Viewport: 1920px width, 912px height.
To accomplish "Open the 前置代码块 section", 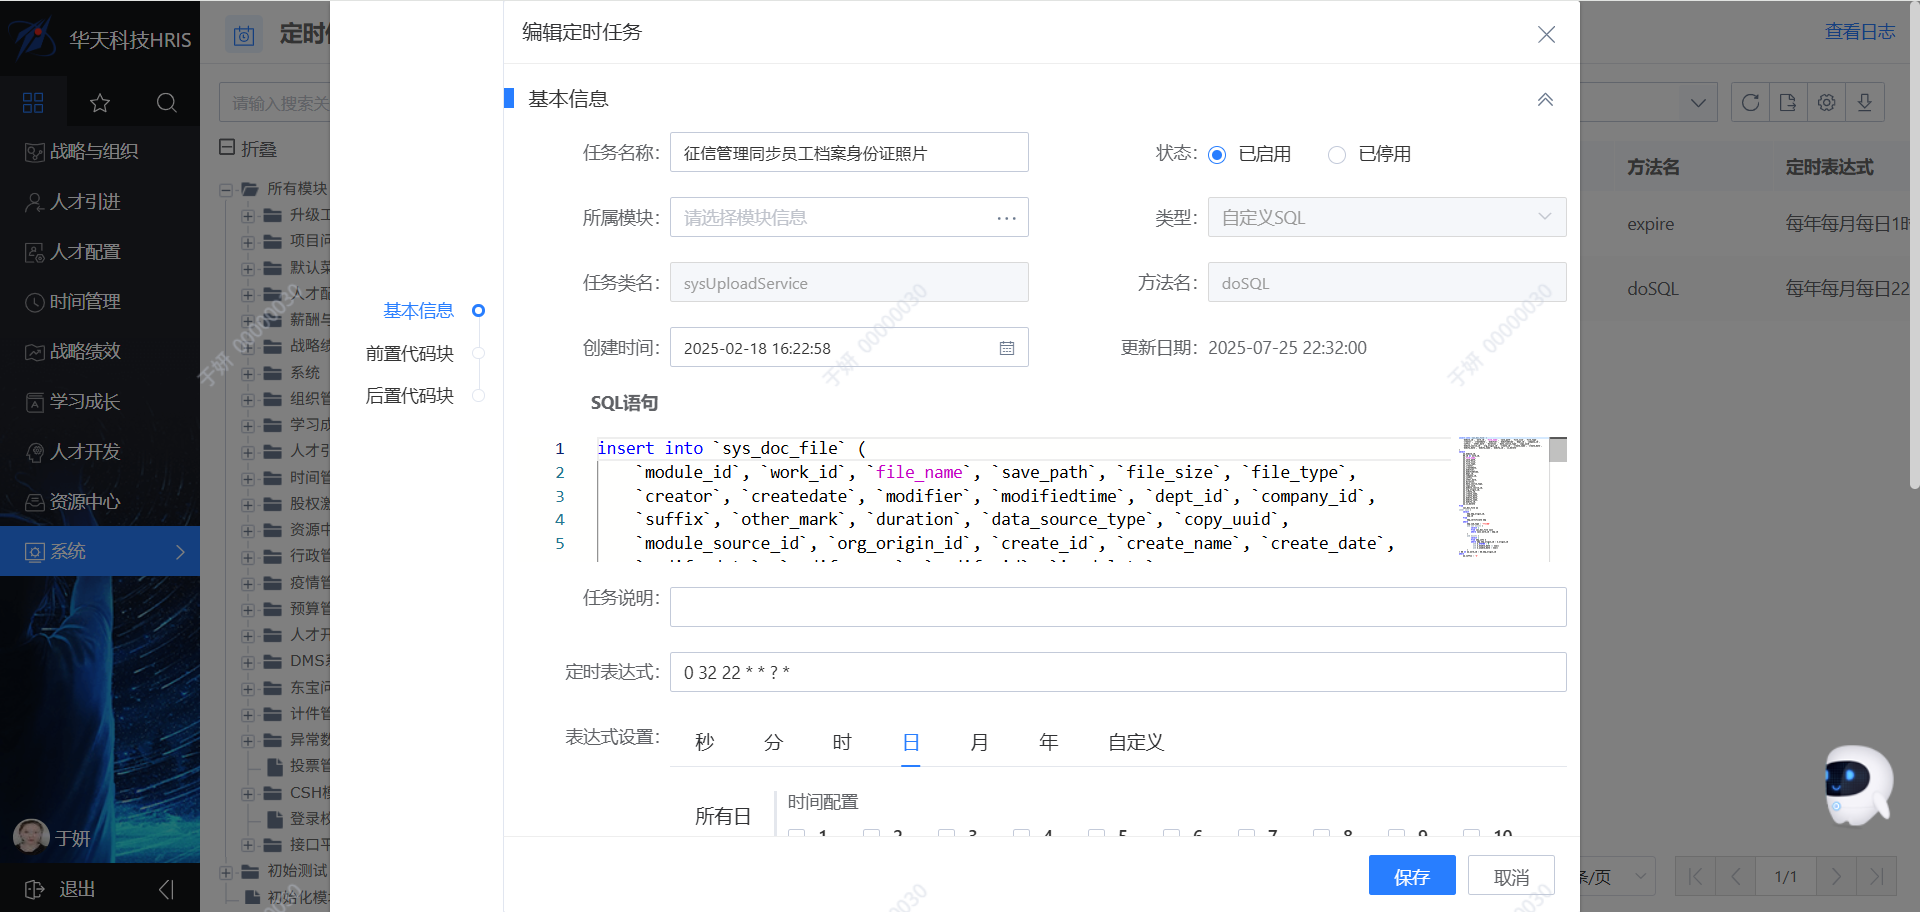I will pos(409,353).
